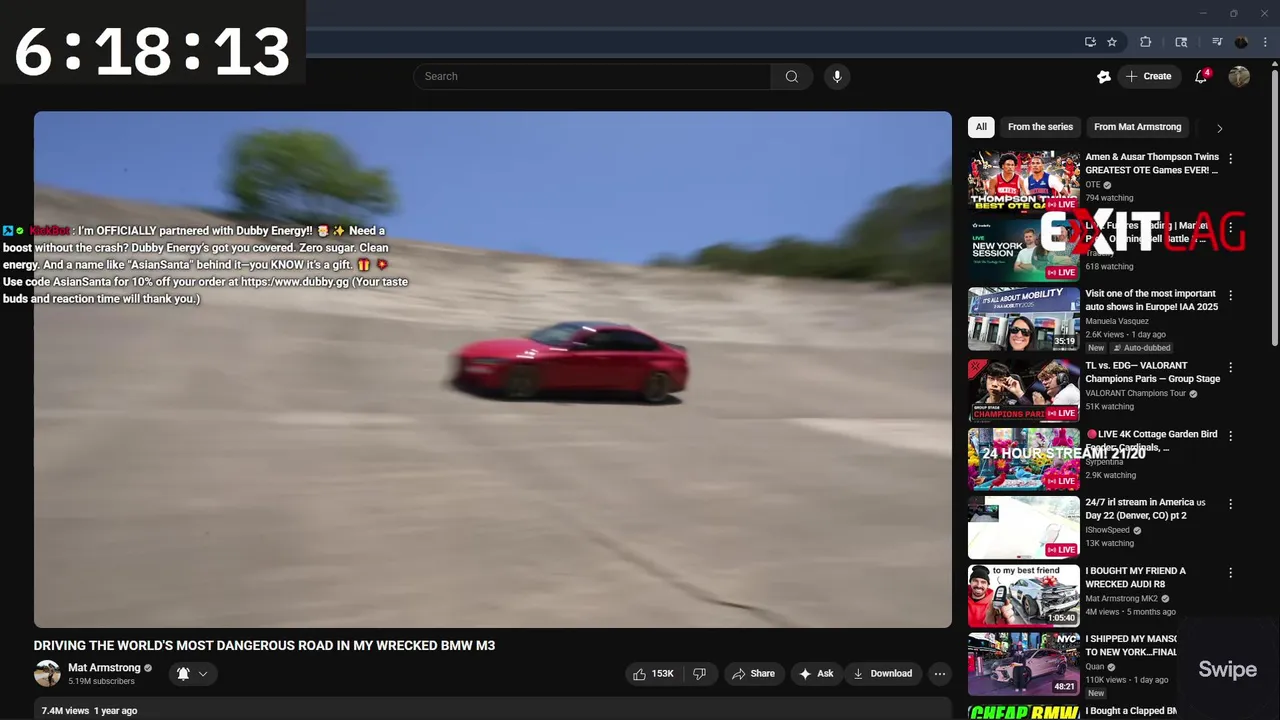Click the browser media controls icon
This screenshot has height=720, width=1280.
1217,42
